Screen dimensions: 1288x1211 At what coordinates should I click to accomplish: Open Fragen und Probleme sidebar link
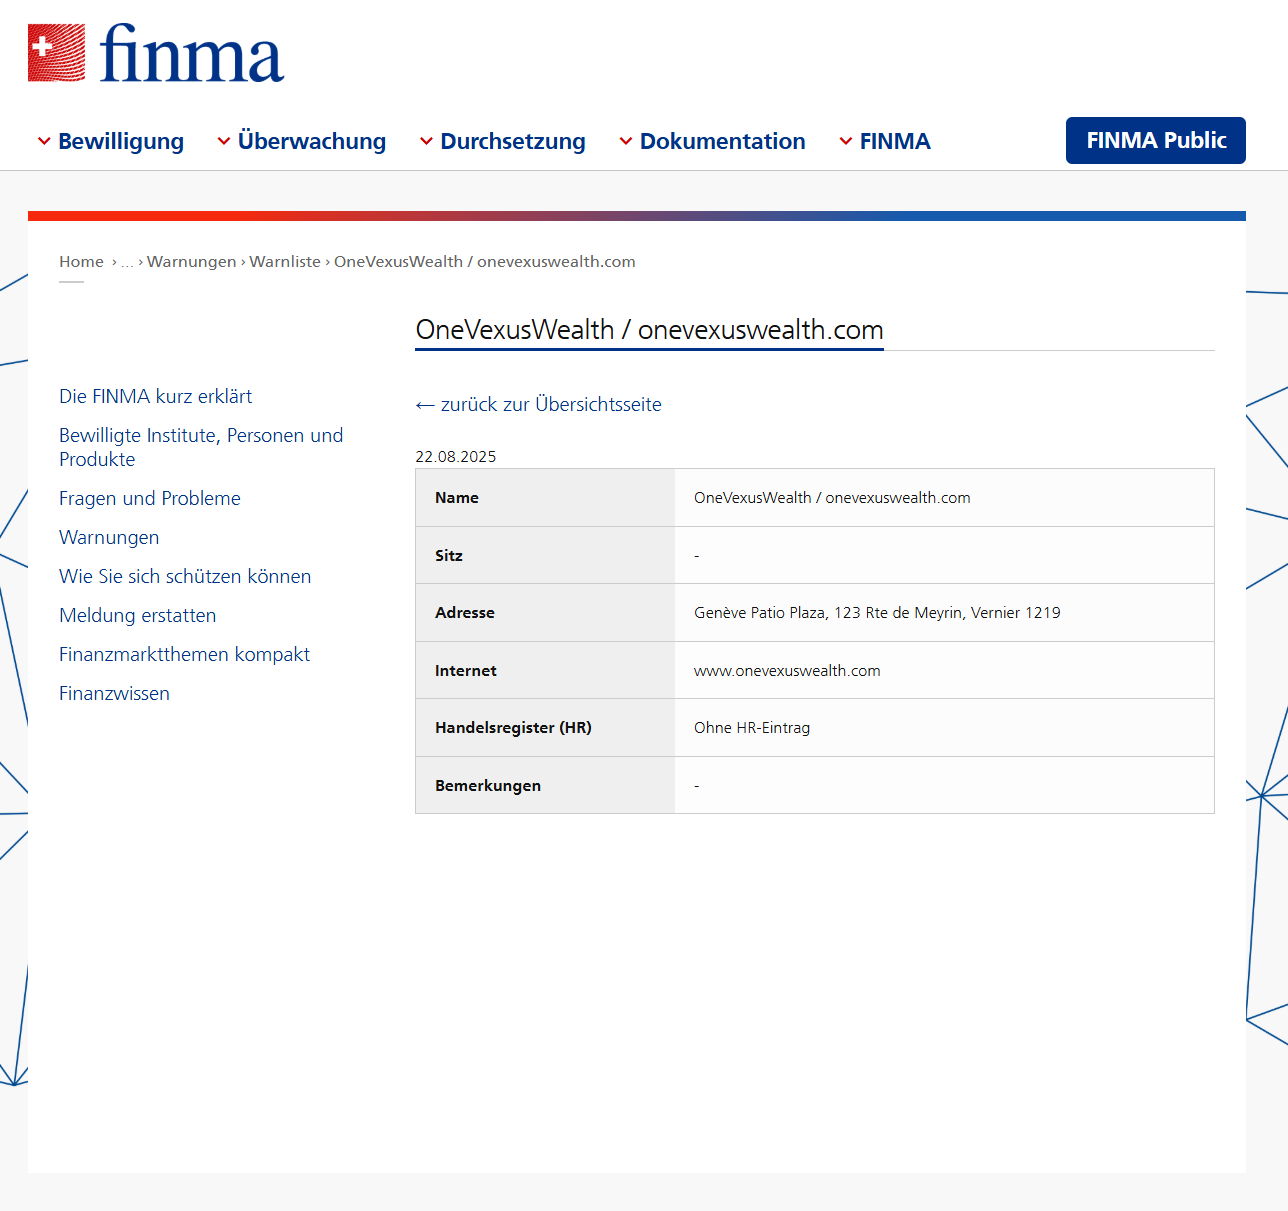point(150,498)
